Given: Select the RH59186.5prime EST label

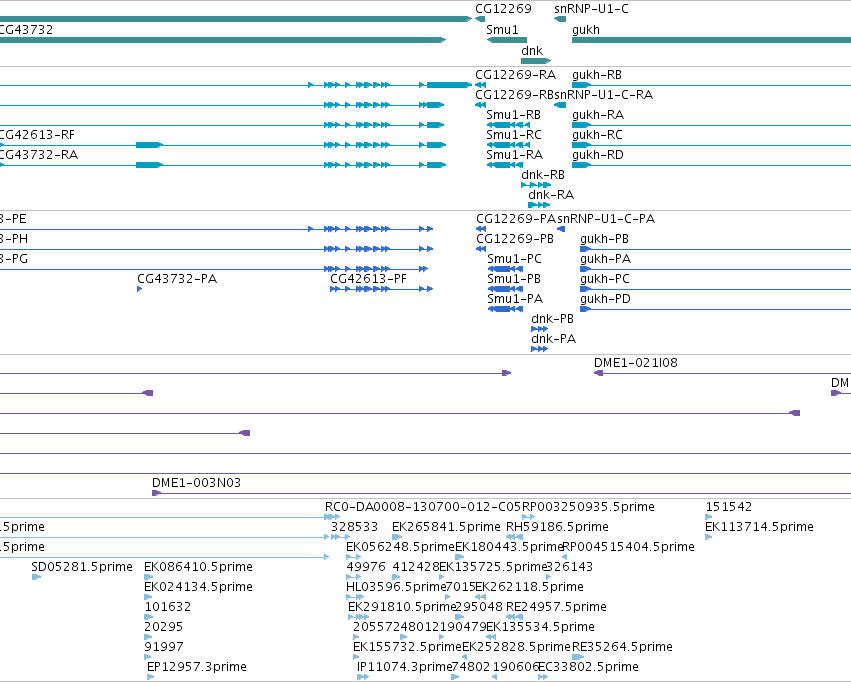Looking at the screenshot, I should (x=557, y=527).
